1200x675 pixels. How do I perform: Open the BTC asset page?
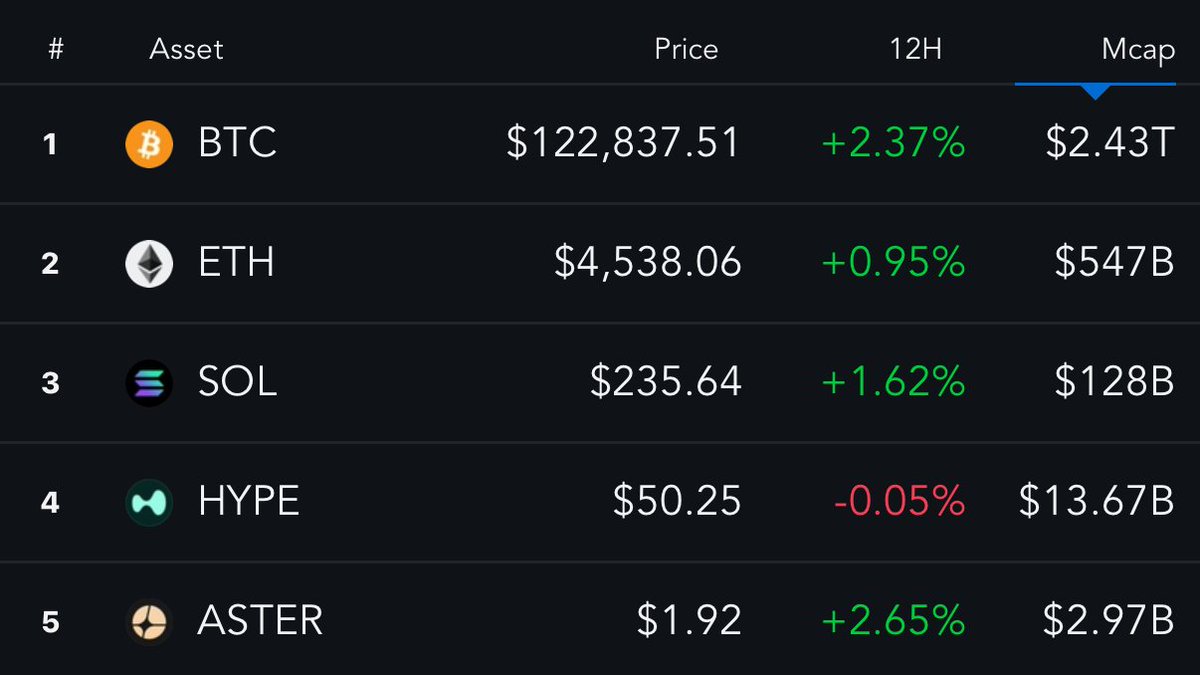pyautogui.click(x=237, y=144)
